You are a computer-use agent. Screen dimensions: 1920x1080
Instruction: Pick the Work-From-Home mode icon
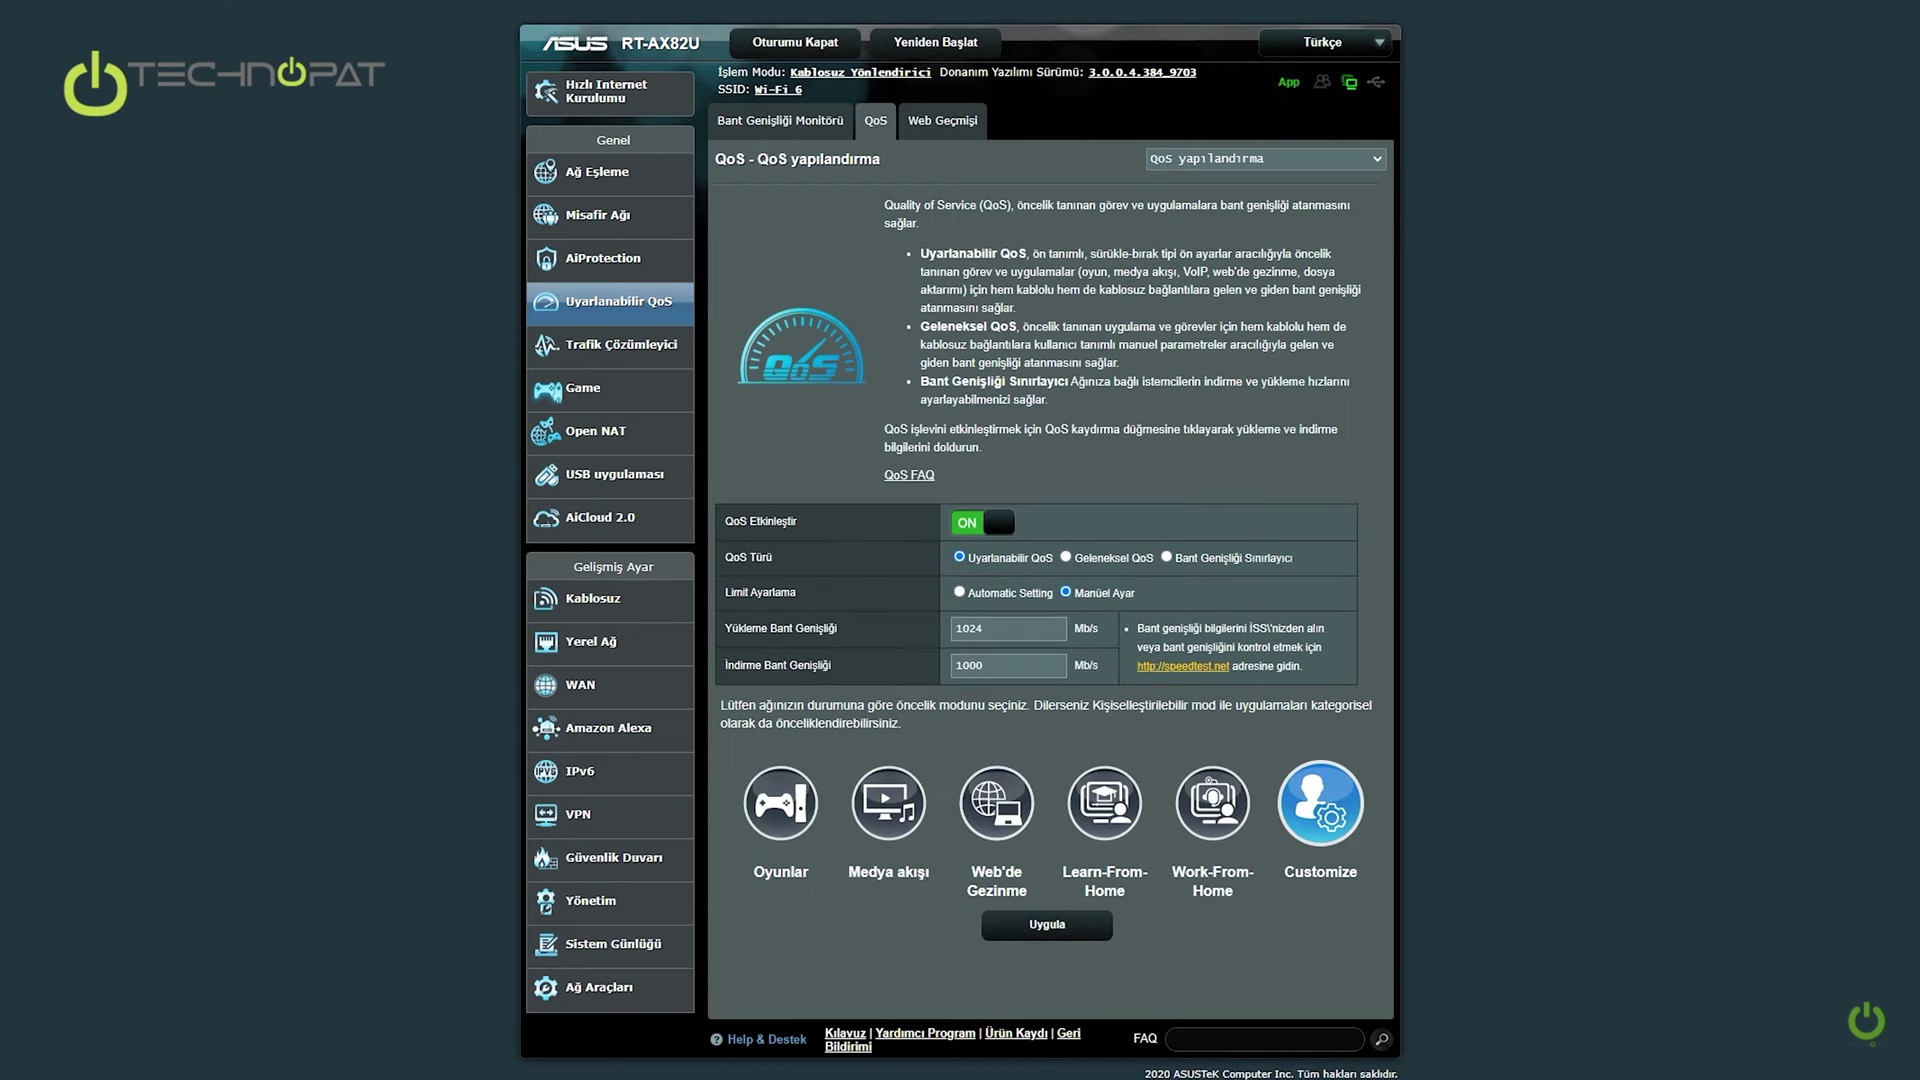point(1212,803)
